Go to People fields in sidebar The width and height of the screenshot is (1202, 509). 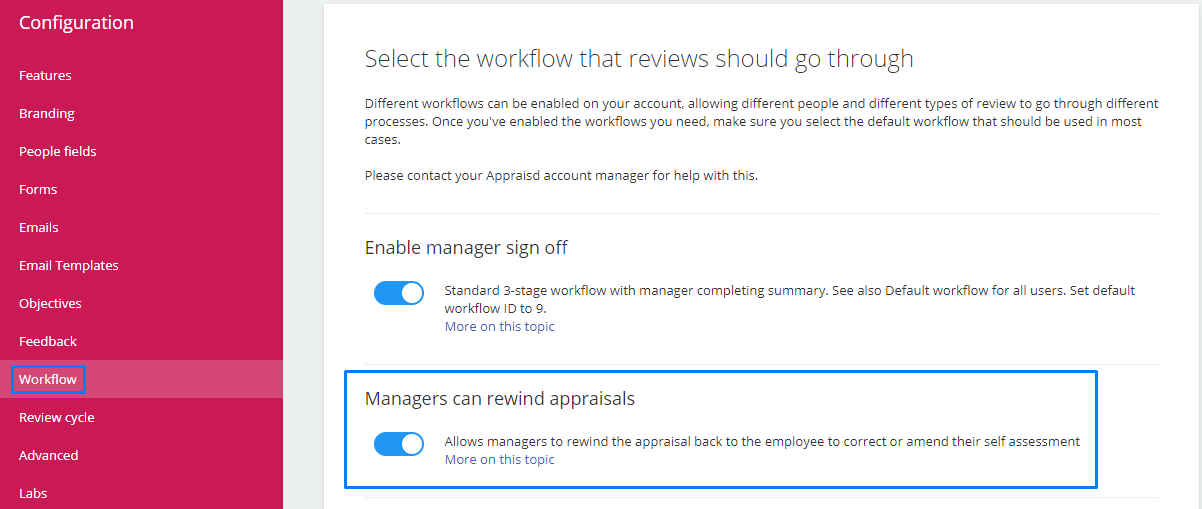pyautogui.click(x=58, y=151)
